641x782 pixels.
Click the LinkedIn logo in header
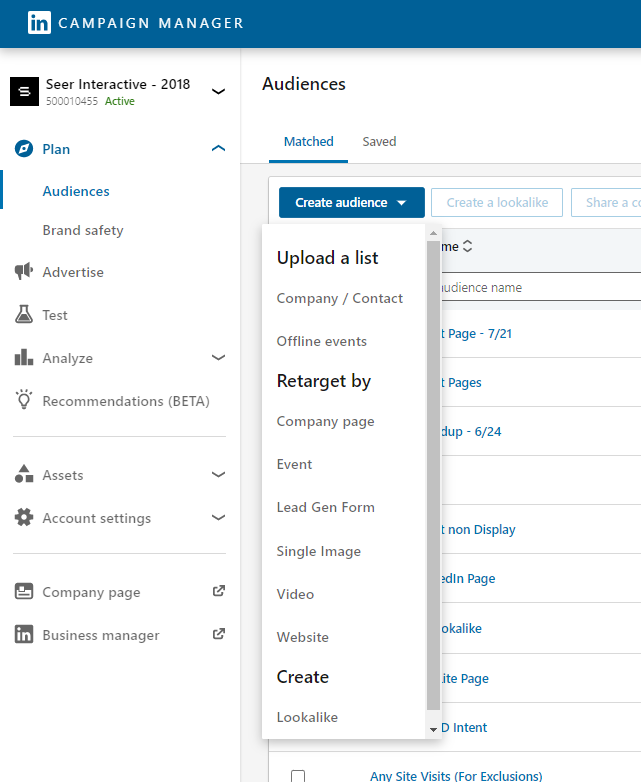tap(39, 23)
